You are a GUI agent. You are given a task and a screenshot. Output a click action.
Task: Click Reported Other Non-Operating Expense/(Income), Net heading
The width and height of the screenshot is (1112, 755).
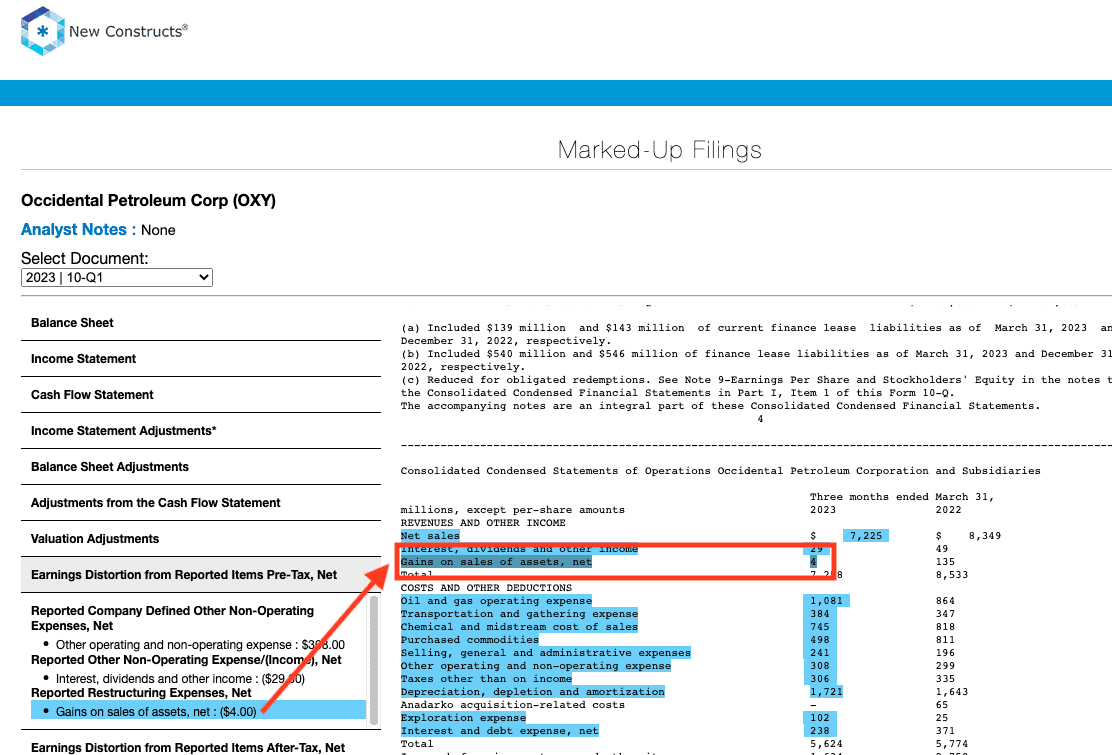pos(186,659)
